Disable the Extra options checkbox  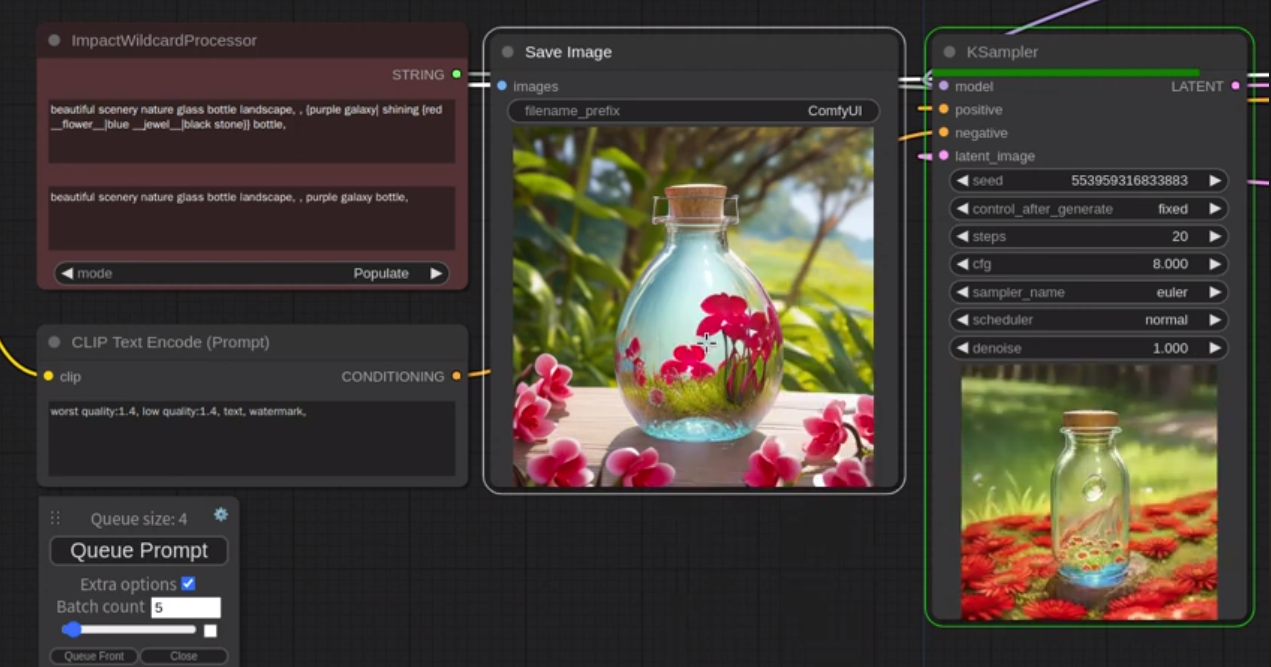point(188,584)
